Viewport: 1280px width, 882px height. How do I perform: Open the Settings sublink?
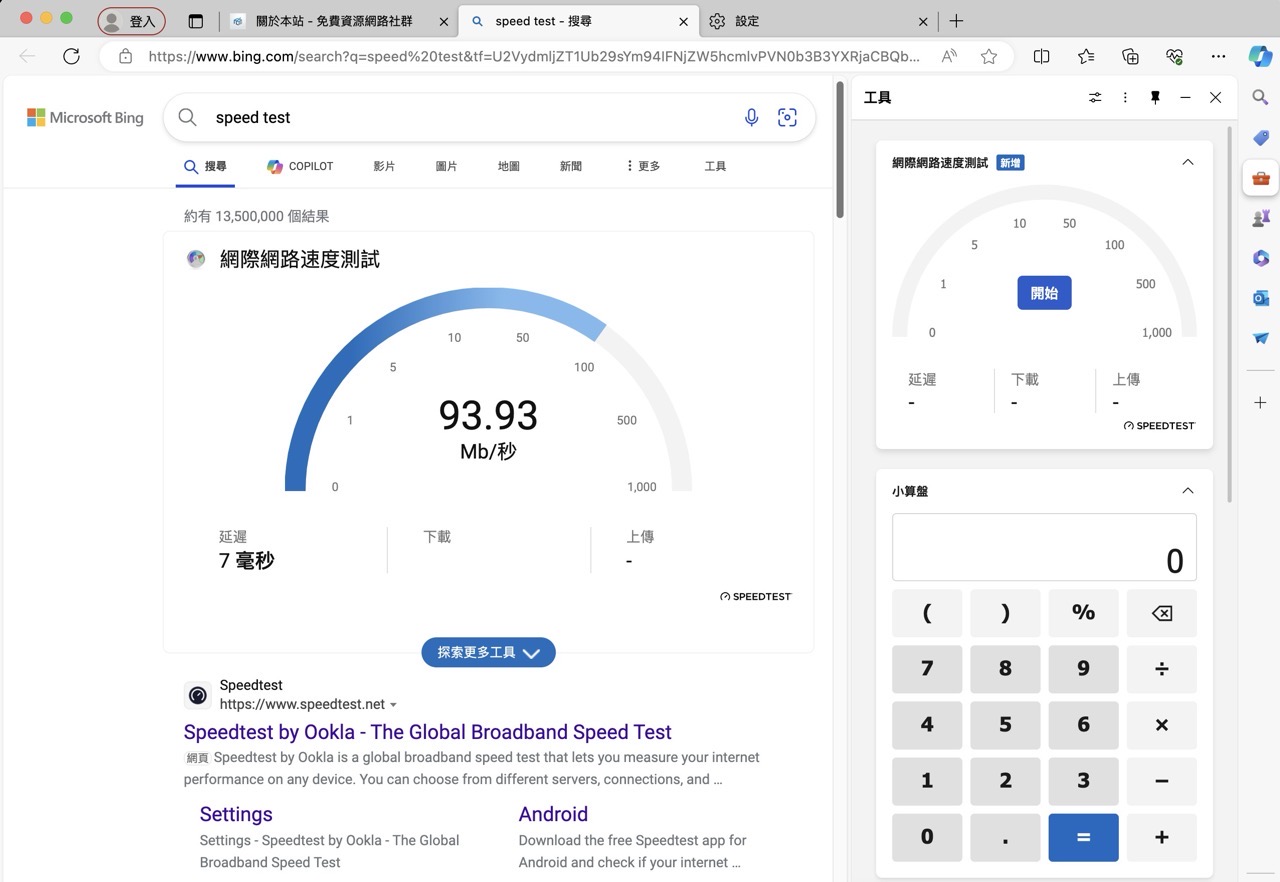[236, 814]
